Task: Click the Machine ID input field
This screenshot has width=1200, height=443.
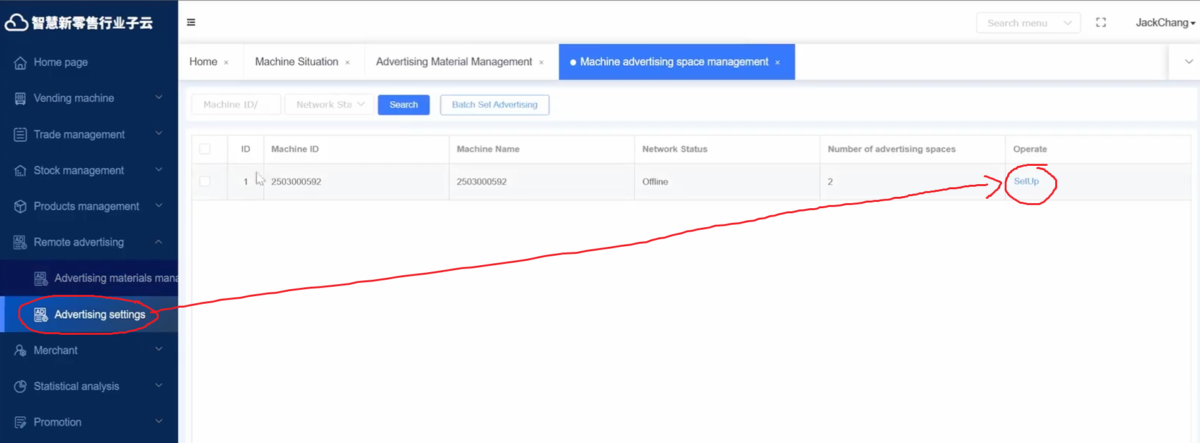Action: click(235, 105)
